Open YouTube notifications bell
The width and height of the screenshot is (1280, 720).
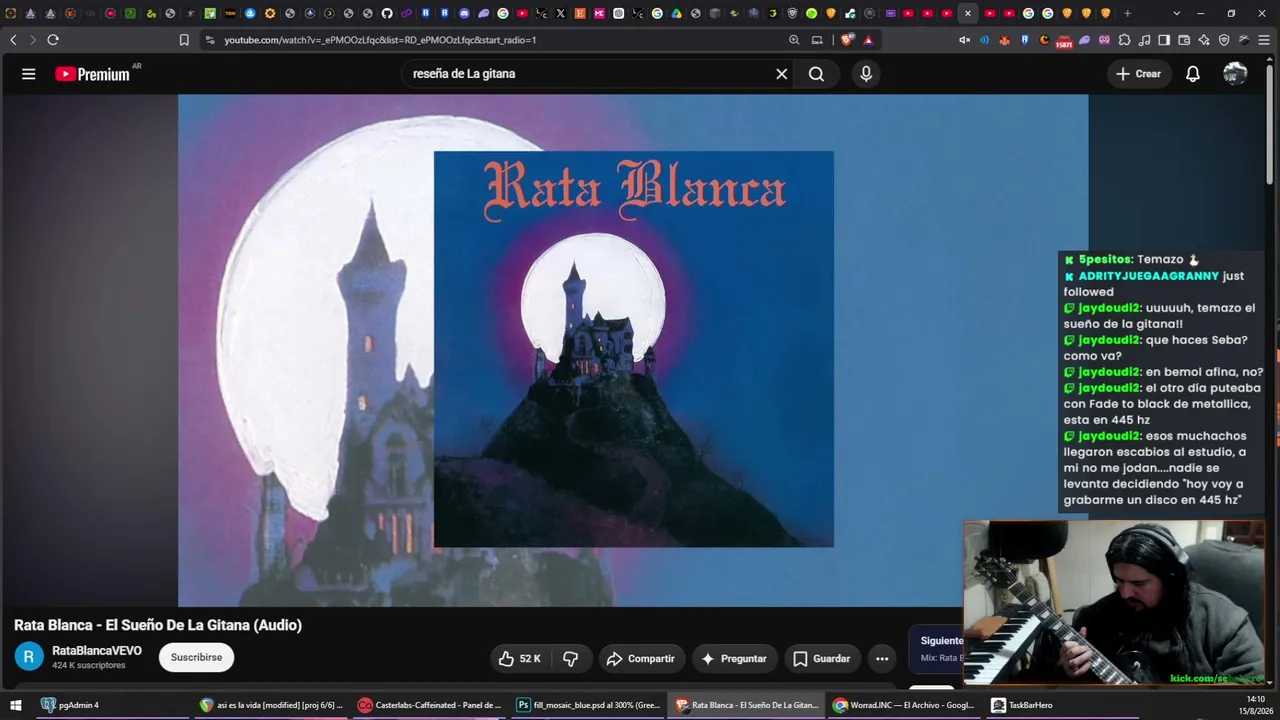click(1193, 74)
